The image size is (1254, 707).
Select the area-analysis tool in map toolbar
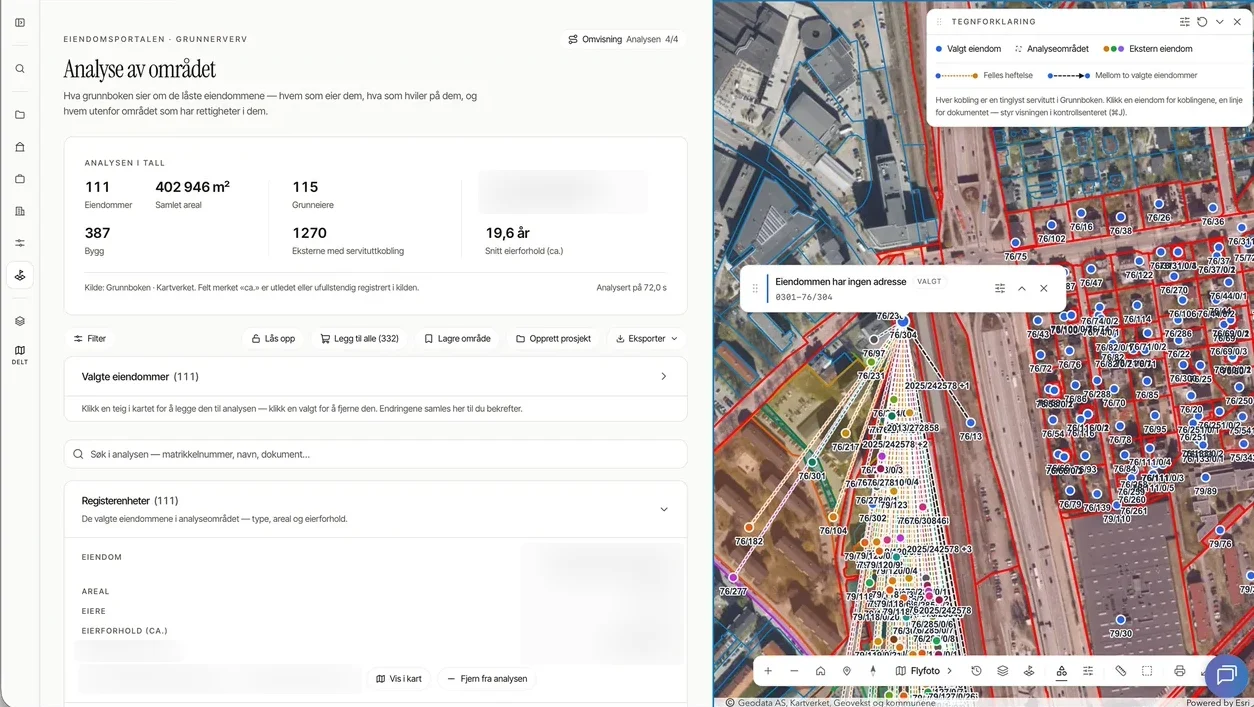pos(1029,671)
